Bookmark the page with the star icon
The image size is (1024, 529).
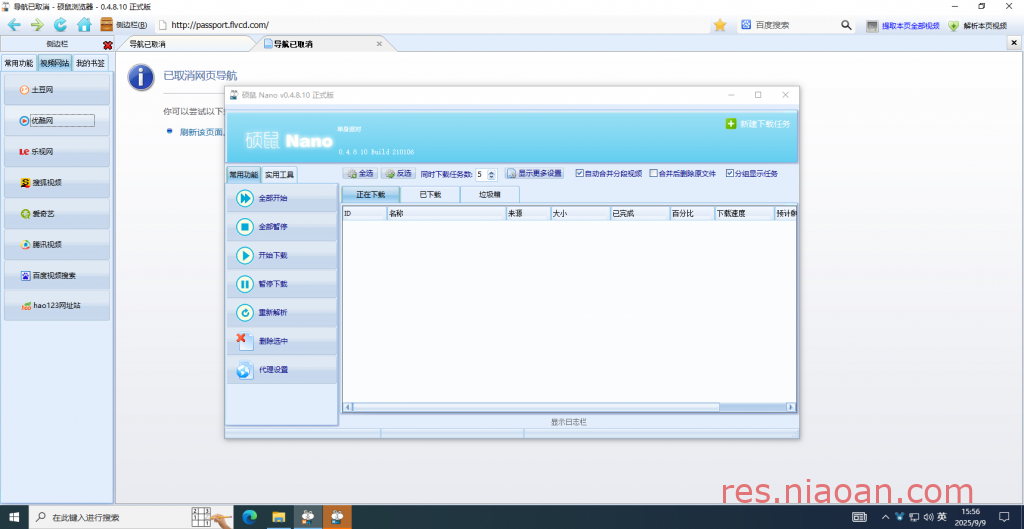click(720, 25)
